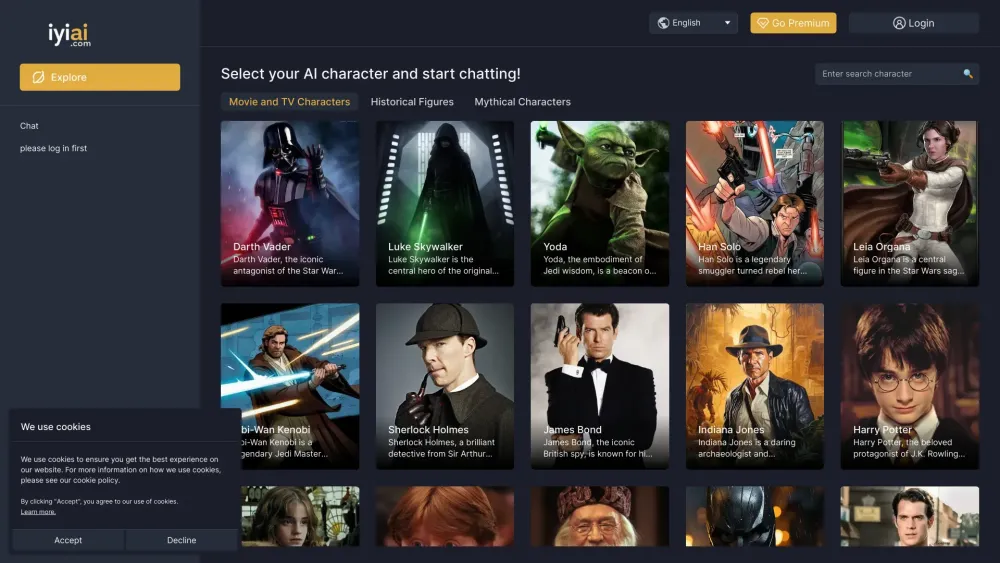Click the user profile icon beside Login
Image resolution: width=1000 pixels, height=563 pixels.
pos(899,23)
